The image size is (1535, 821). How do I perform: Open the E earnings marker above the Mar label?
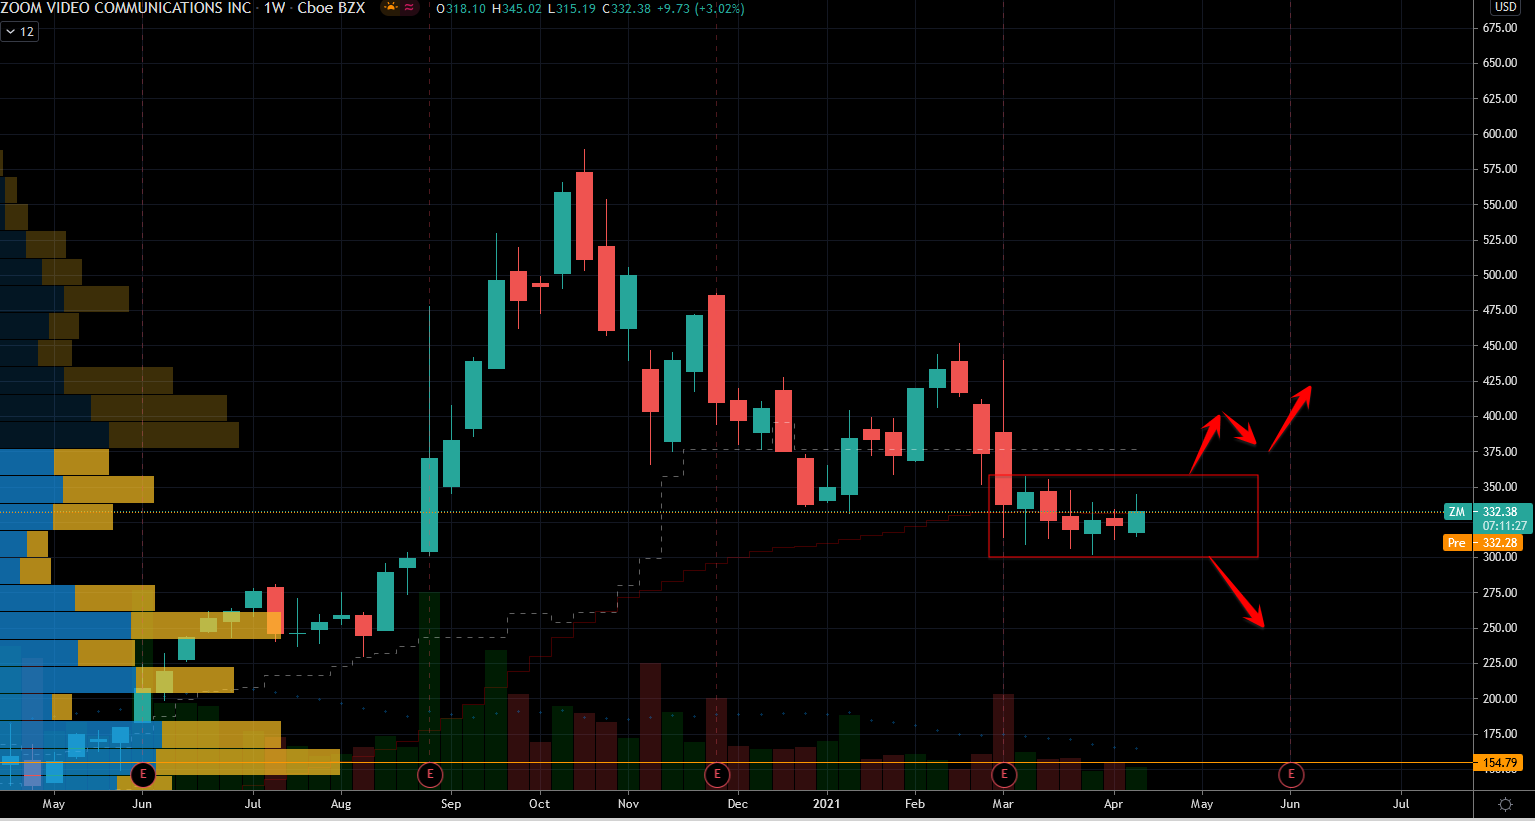click(x=1004, y=774)
